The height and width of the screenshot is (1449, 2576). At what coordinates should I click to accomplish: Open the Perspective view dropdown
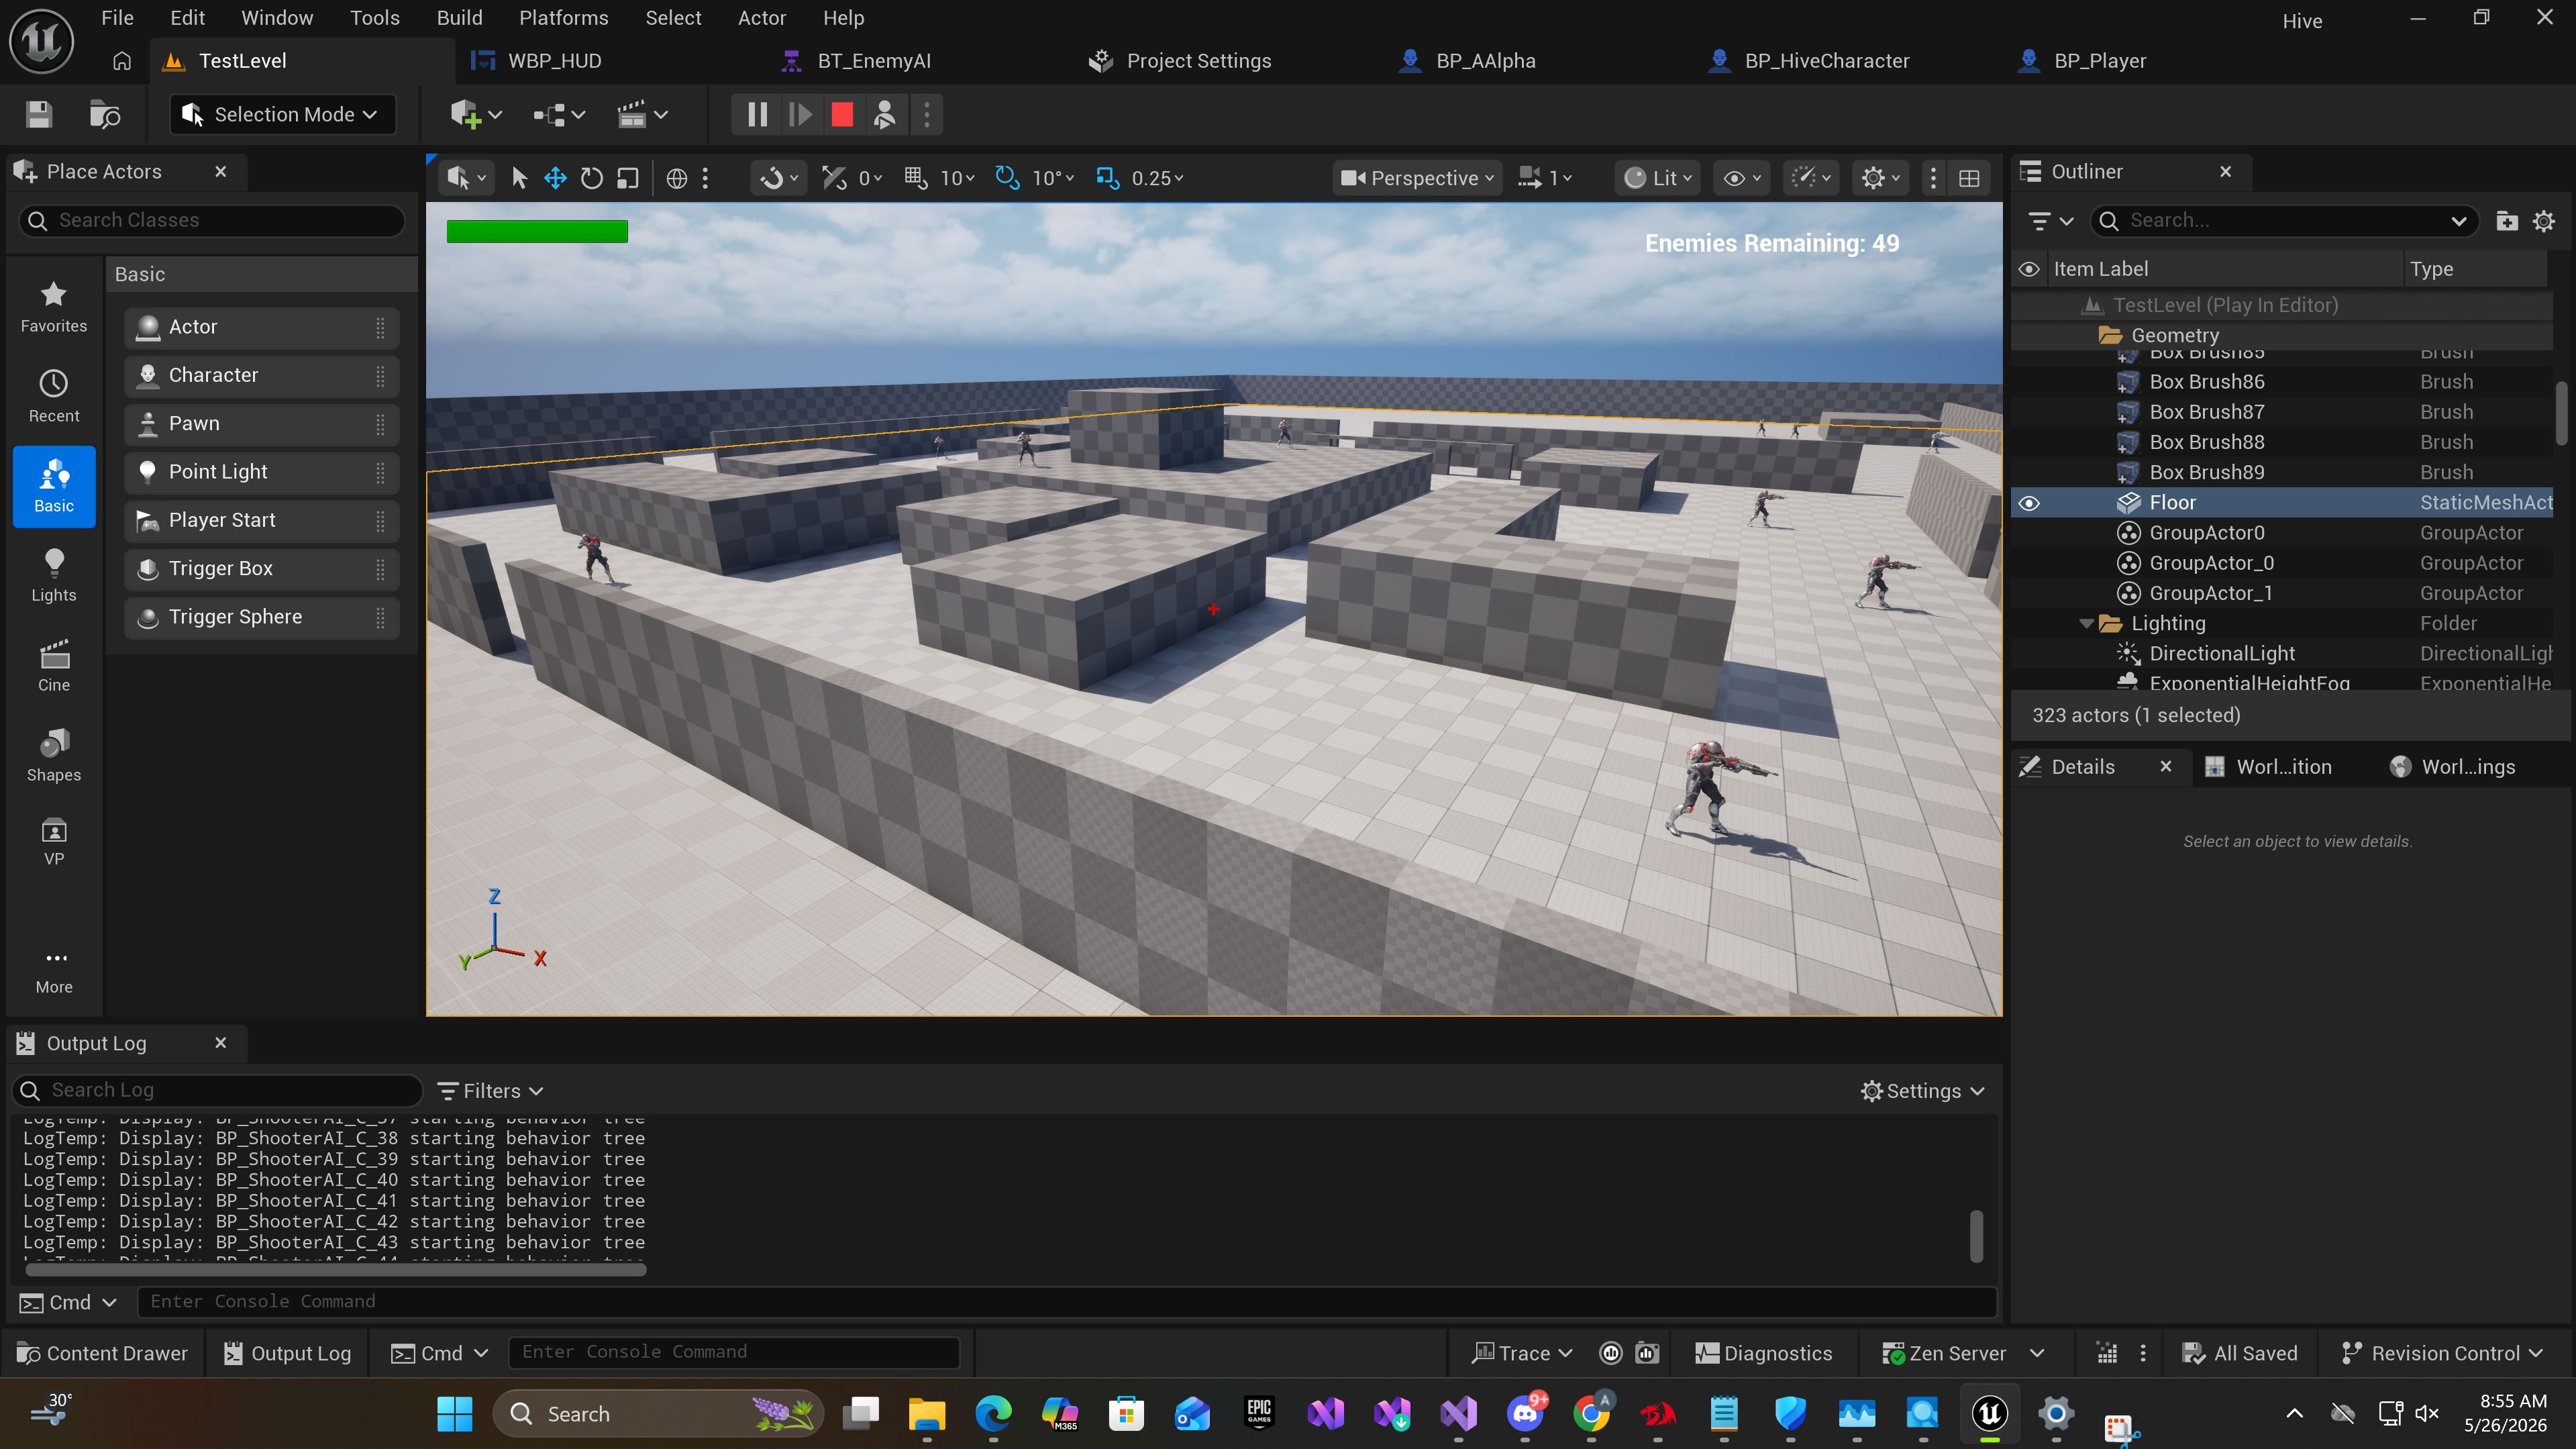click(x=1417, y=178)
